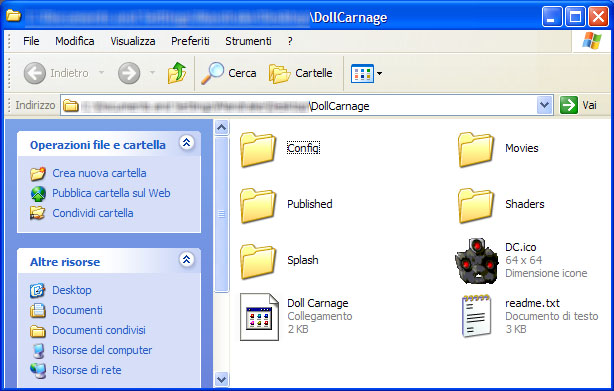This screenshot has height=391, width=614.
Task: Open the Desktop link in Altre risorse
Action: click(x=72, y=290)
